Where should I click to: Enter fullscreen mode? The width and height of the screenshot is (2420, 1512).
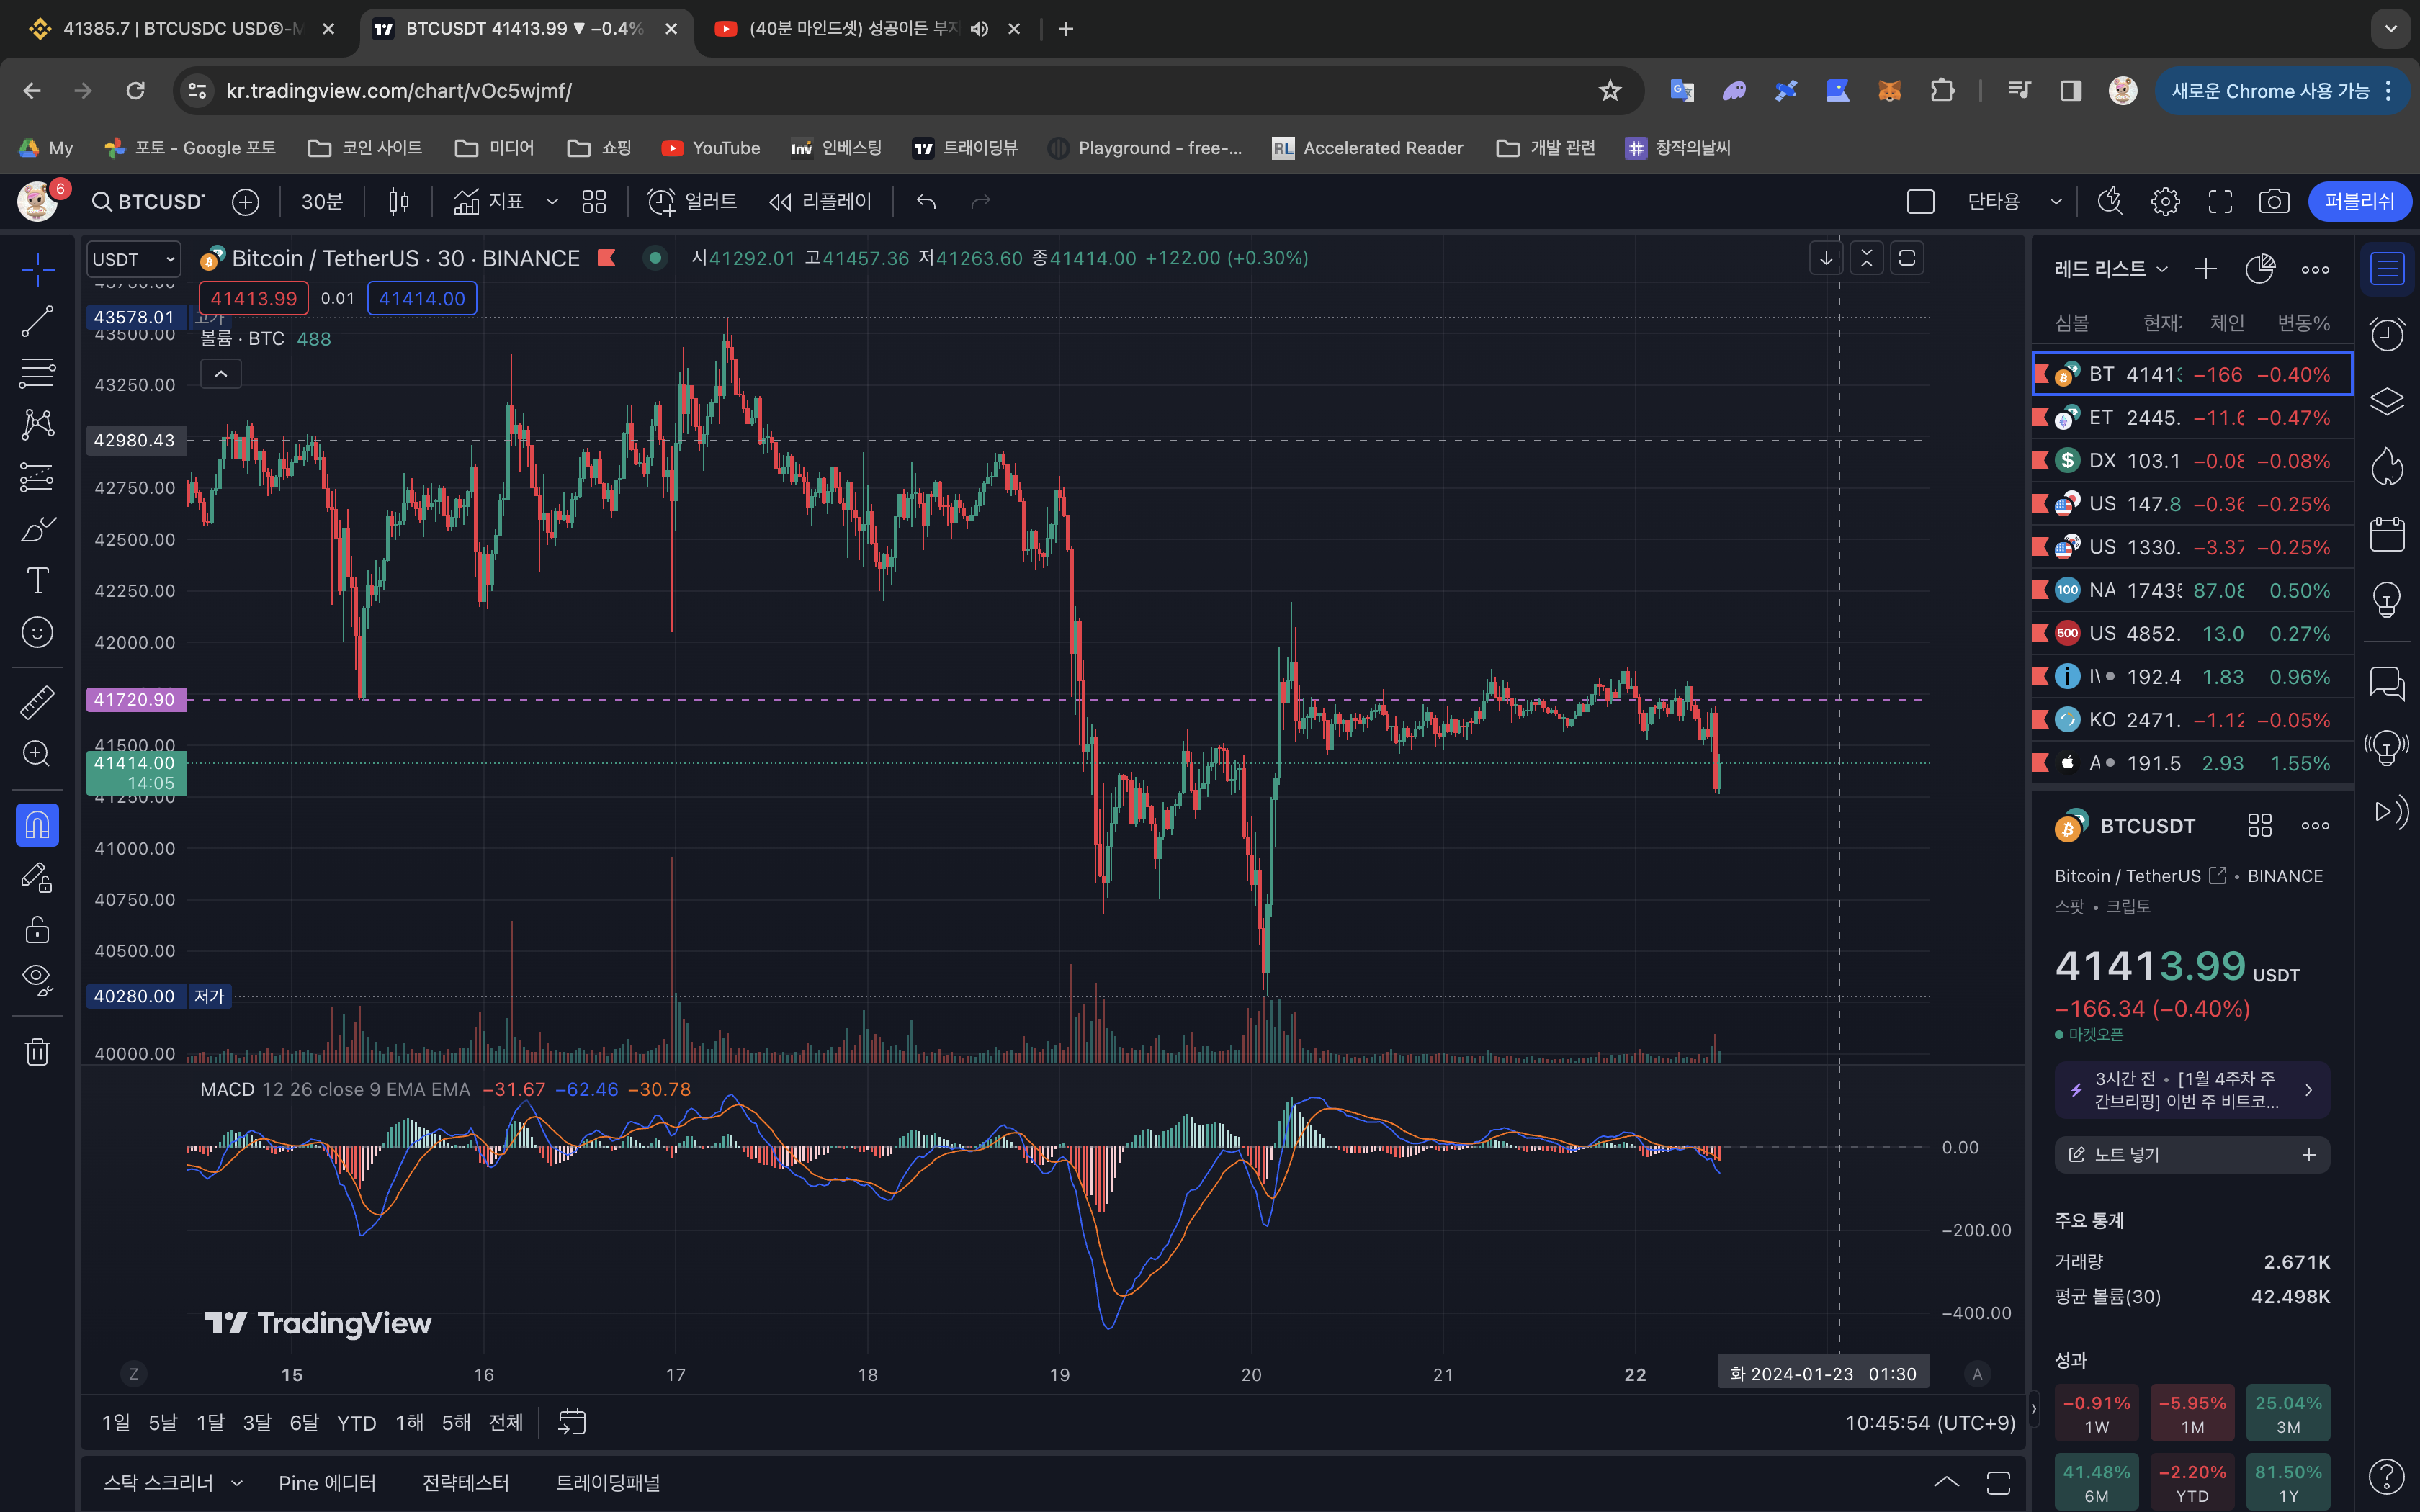coord(2220,202)
